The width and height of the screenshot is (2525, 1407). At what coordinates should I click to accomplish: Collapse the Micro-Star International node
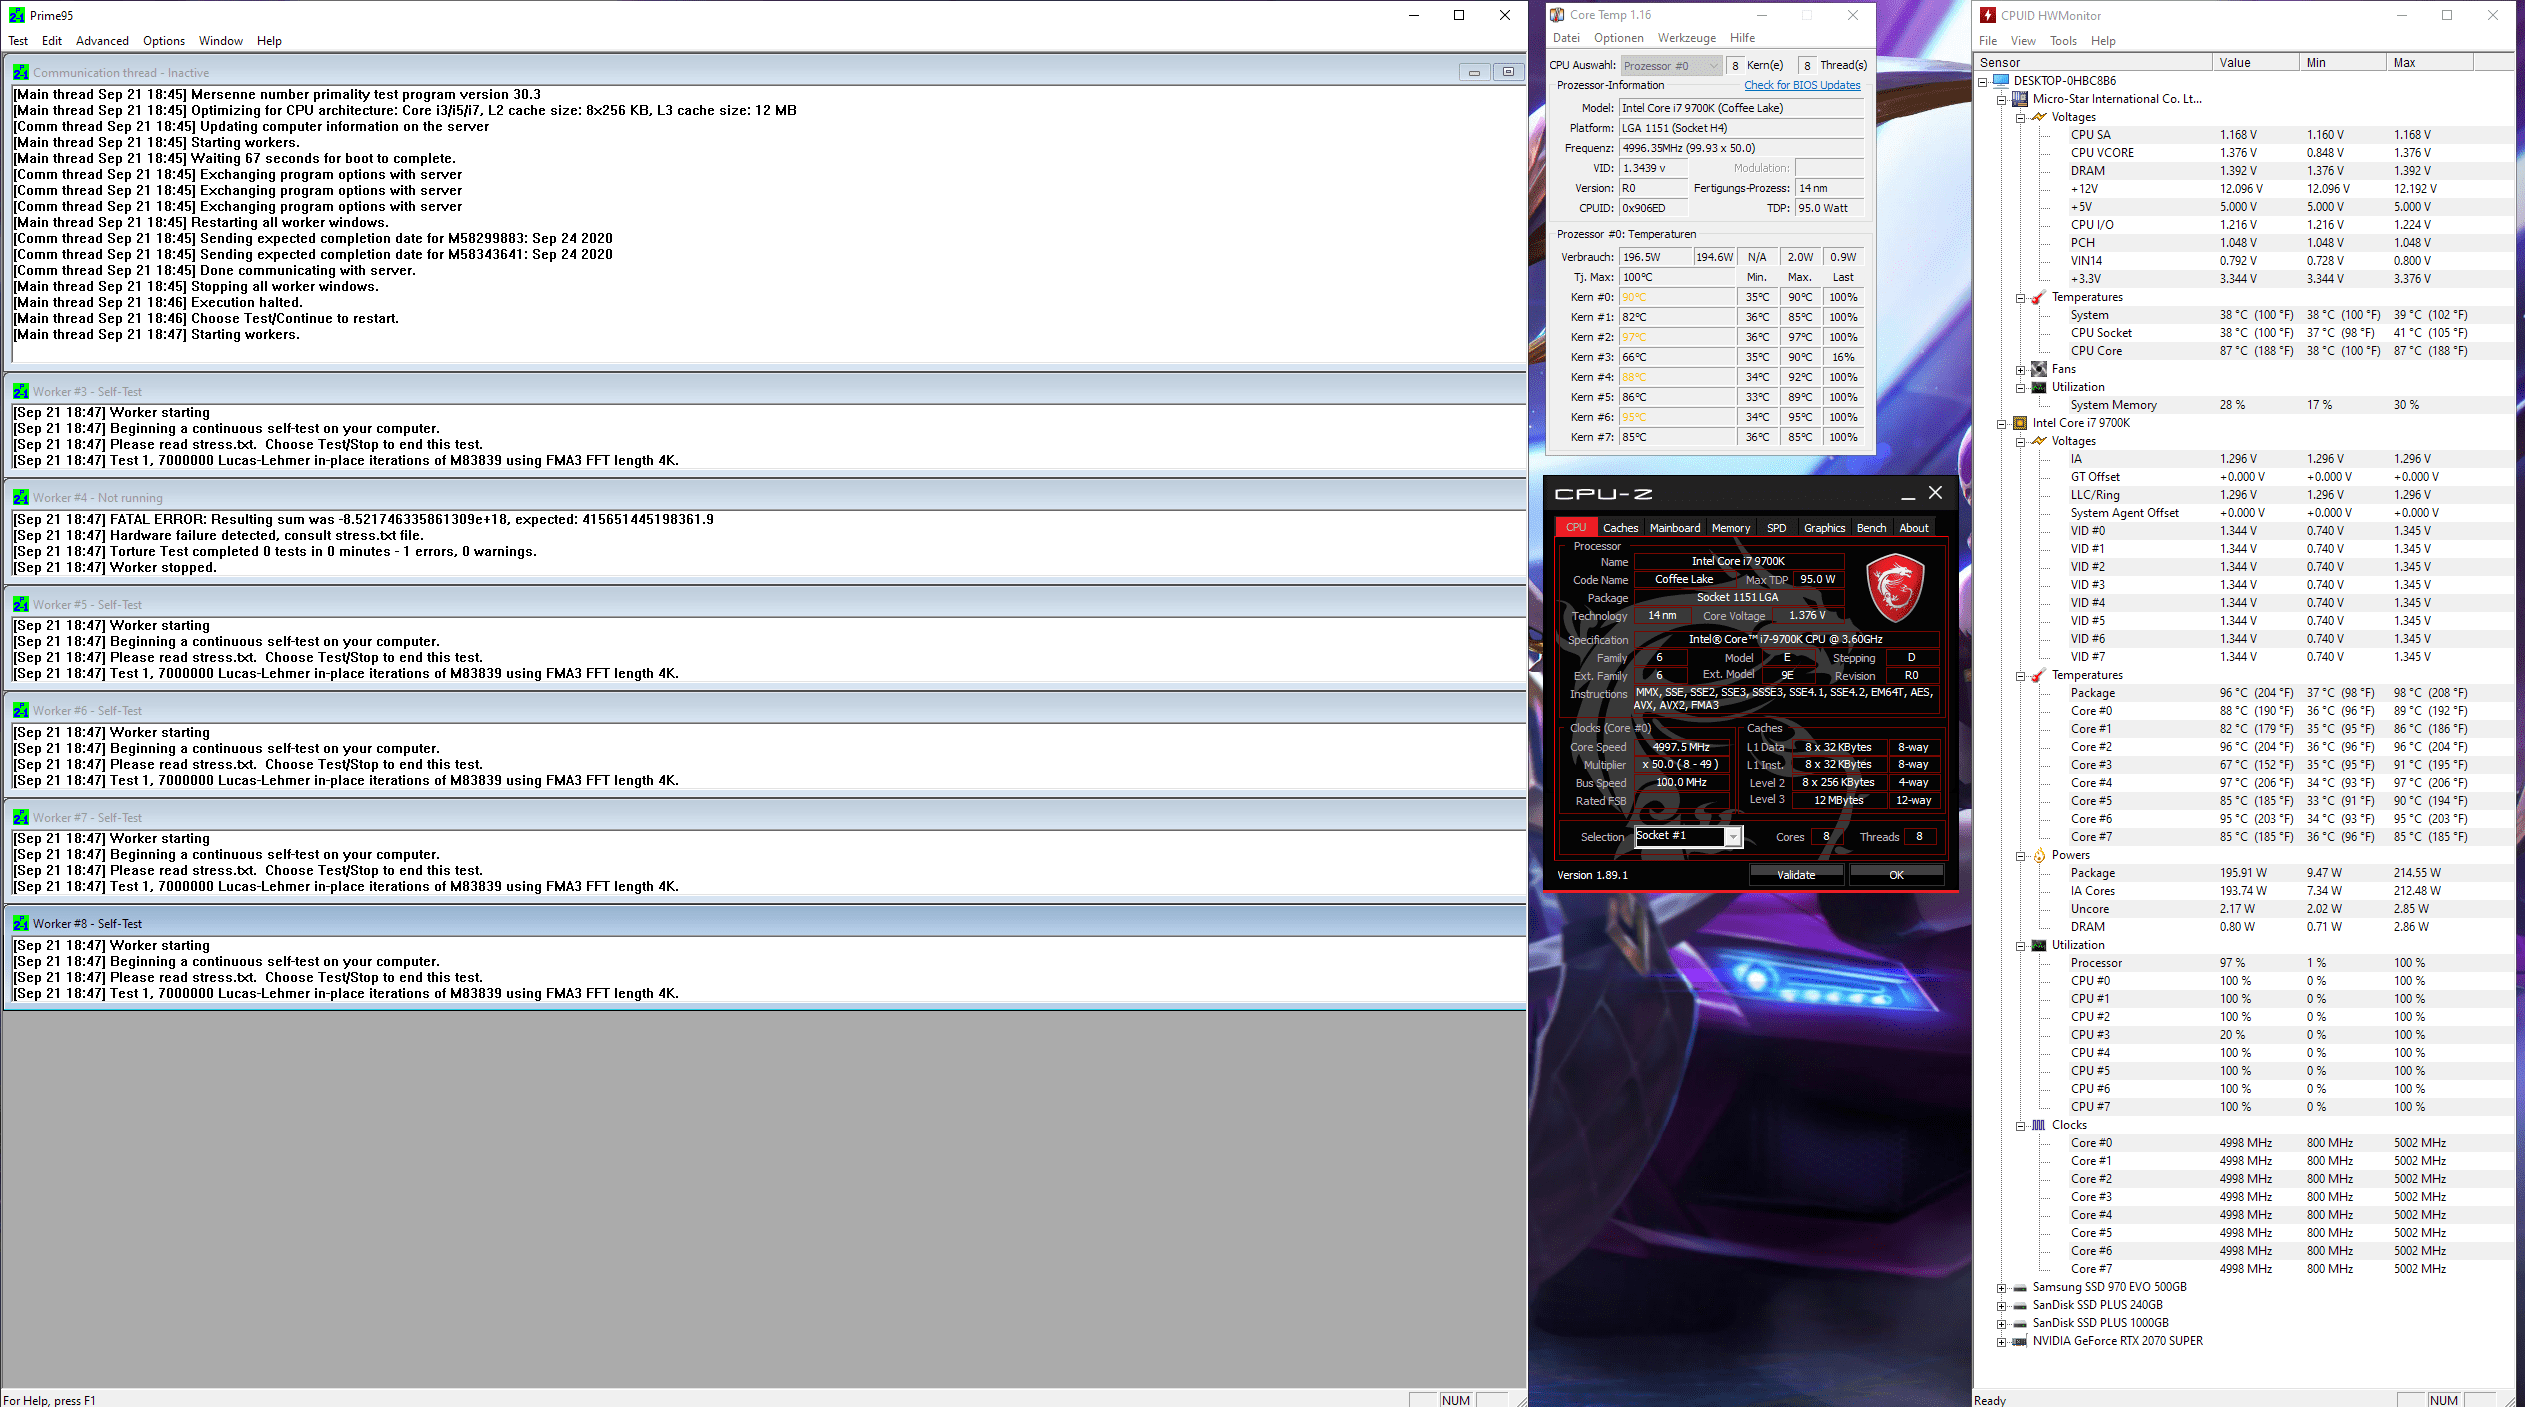tap(2001, 99)
